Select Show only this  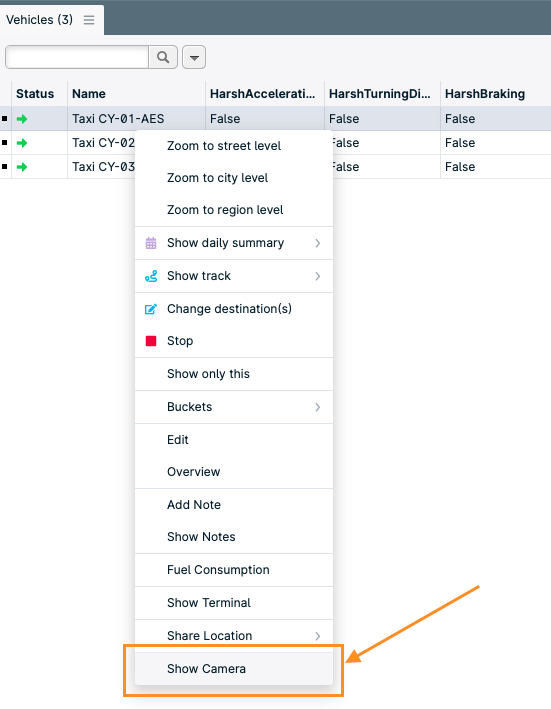pos(234,374)
